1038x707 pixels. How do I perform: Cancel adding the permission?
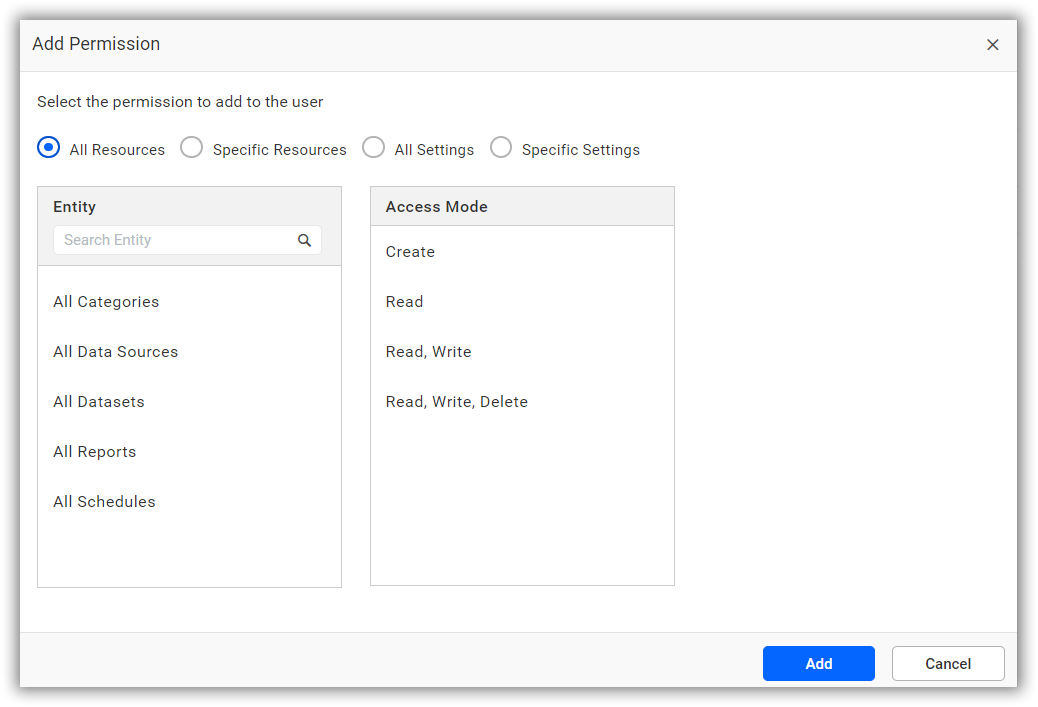click(x=947, y=663)
